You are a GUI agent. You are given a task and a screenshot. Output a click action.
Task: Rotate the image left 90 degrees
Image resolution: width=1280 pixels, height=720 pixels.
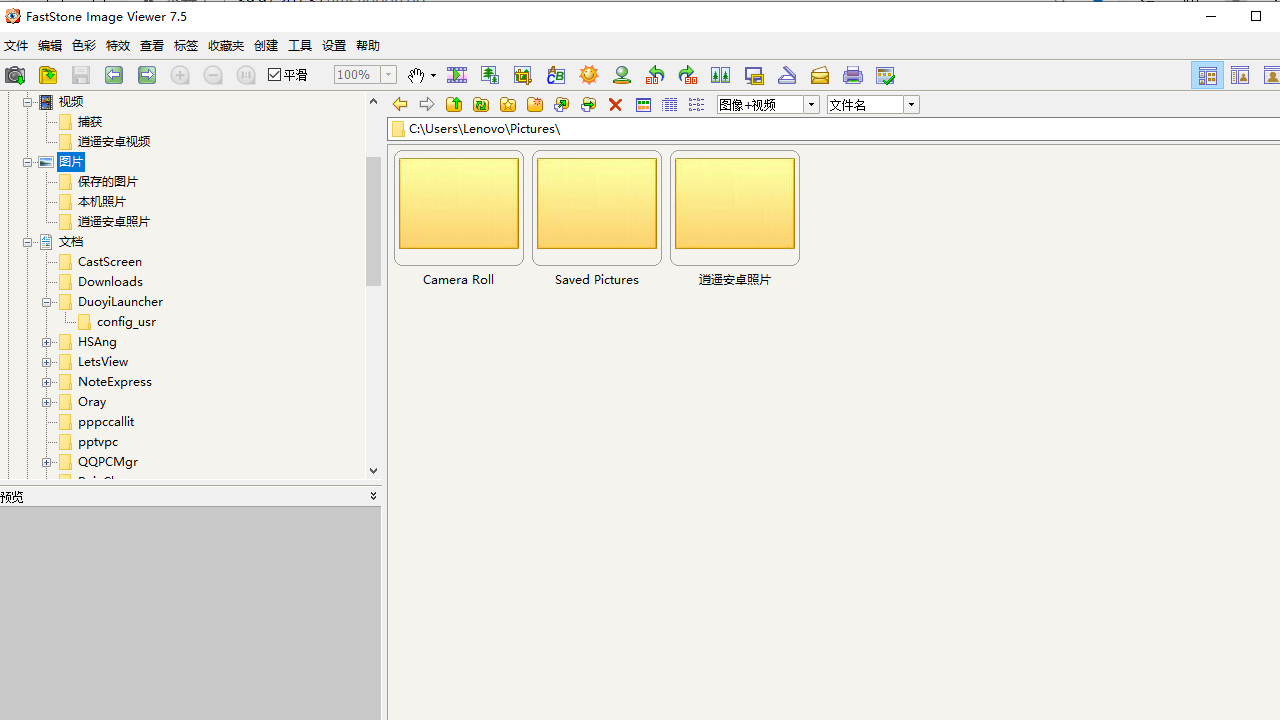[x=655, y=75]
